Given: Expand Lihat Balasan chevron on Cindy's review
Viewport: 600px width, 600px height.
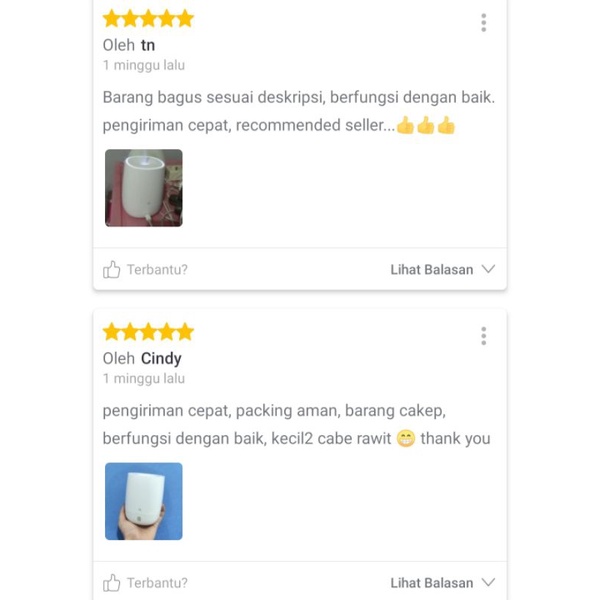Looking at the screenshot, I should (489, 582).
